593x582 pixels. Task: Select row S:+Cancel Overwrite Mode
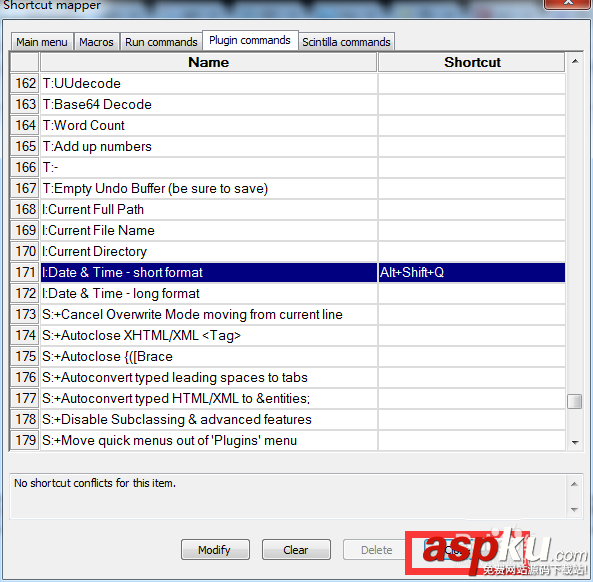click(288, 314)
